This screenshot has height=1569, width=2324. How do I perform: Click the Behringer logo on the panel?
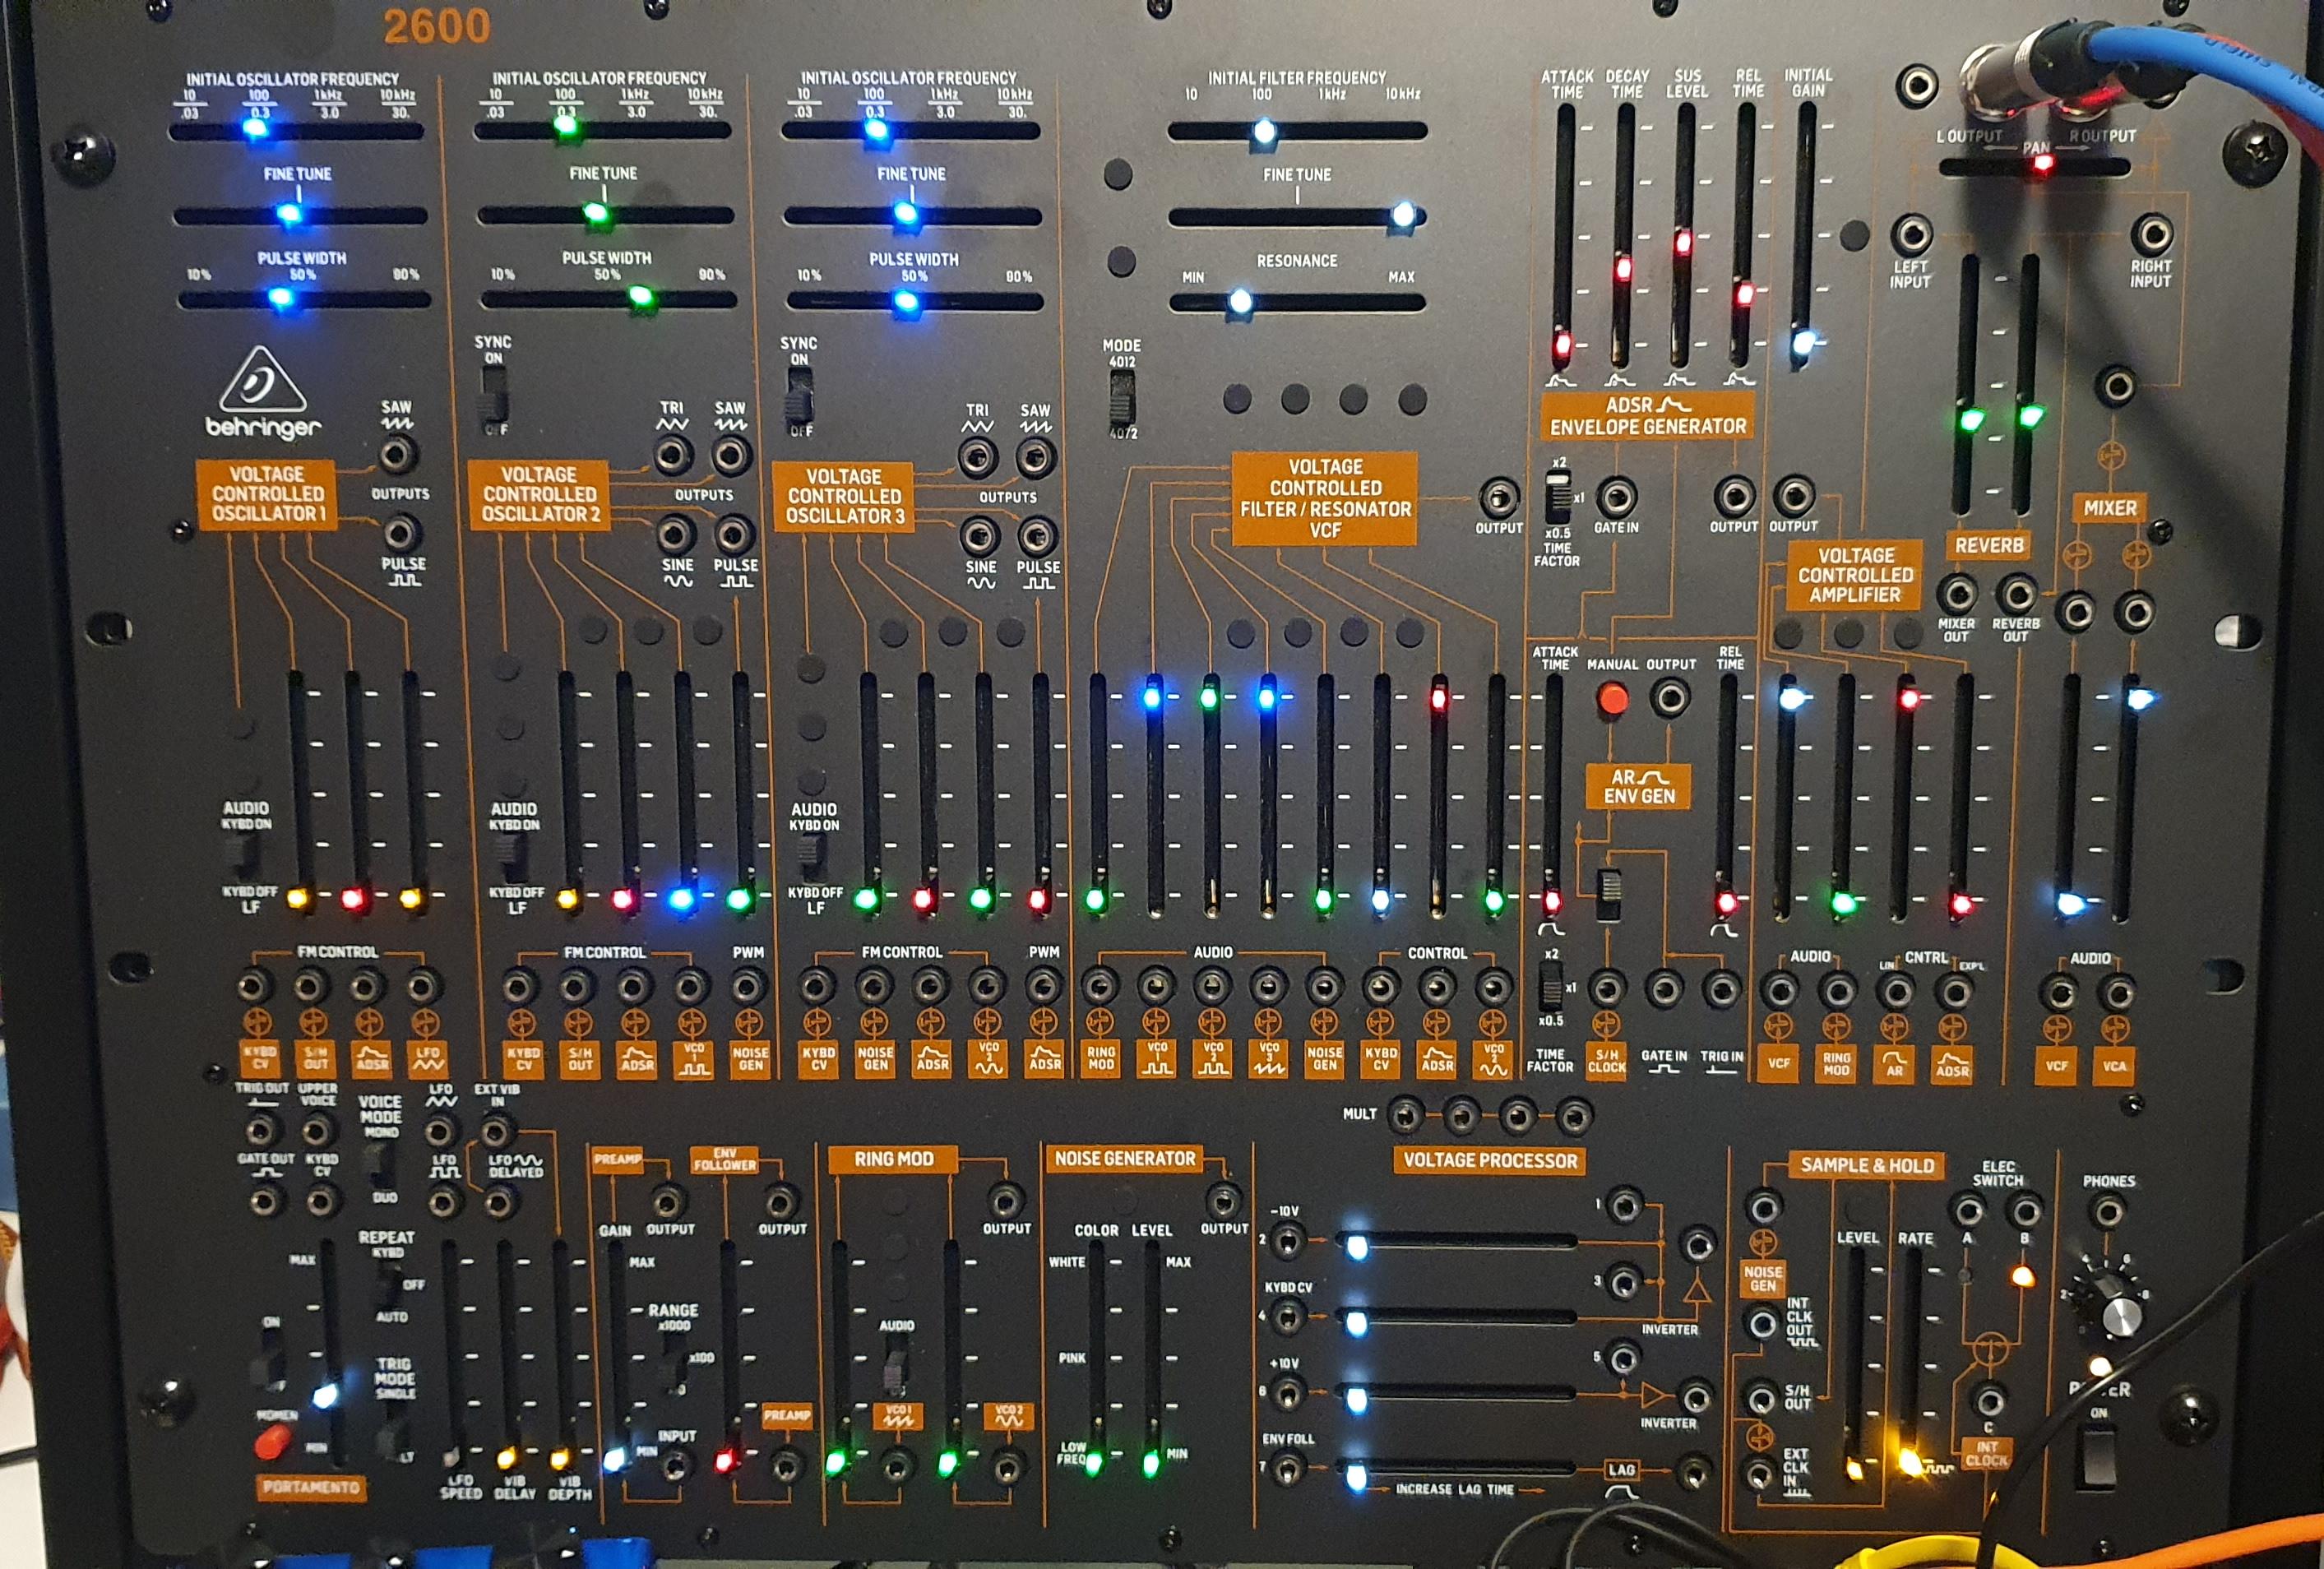[x=264, y=392]
